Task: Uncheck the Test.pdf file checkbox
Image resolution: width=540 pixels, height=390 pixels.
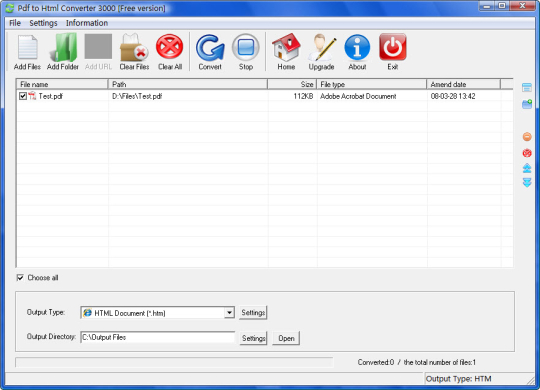Action: (23, 96)
